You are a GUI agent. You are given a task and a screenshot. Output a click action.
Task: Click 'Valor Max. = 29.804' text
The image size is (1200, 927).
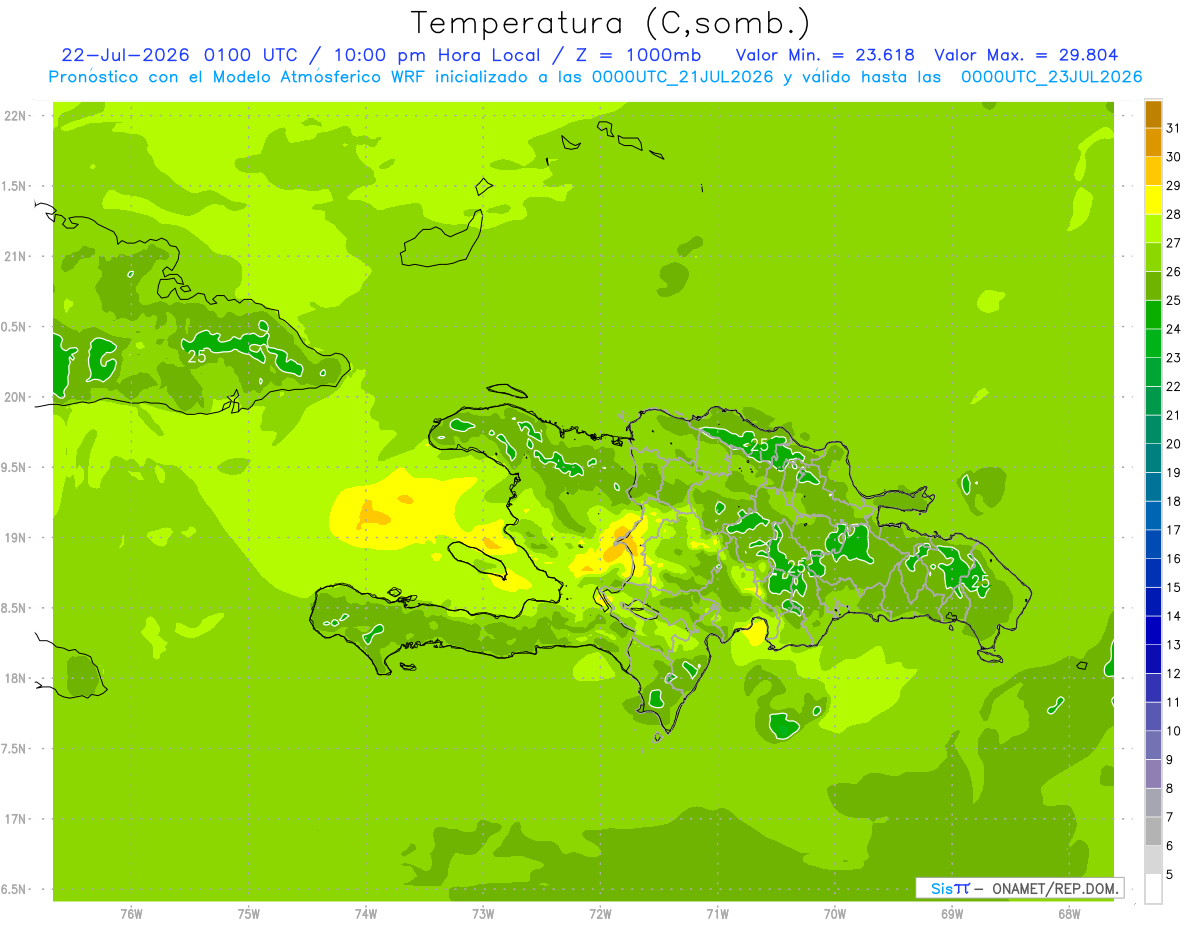(1026, 55)
